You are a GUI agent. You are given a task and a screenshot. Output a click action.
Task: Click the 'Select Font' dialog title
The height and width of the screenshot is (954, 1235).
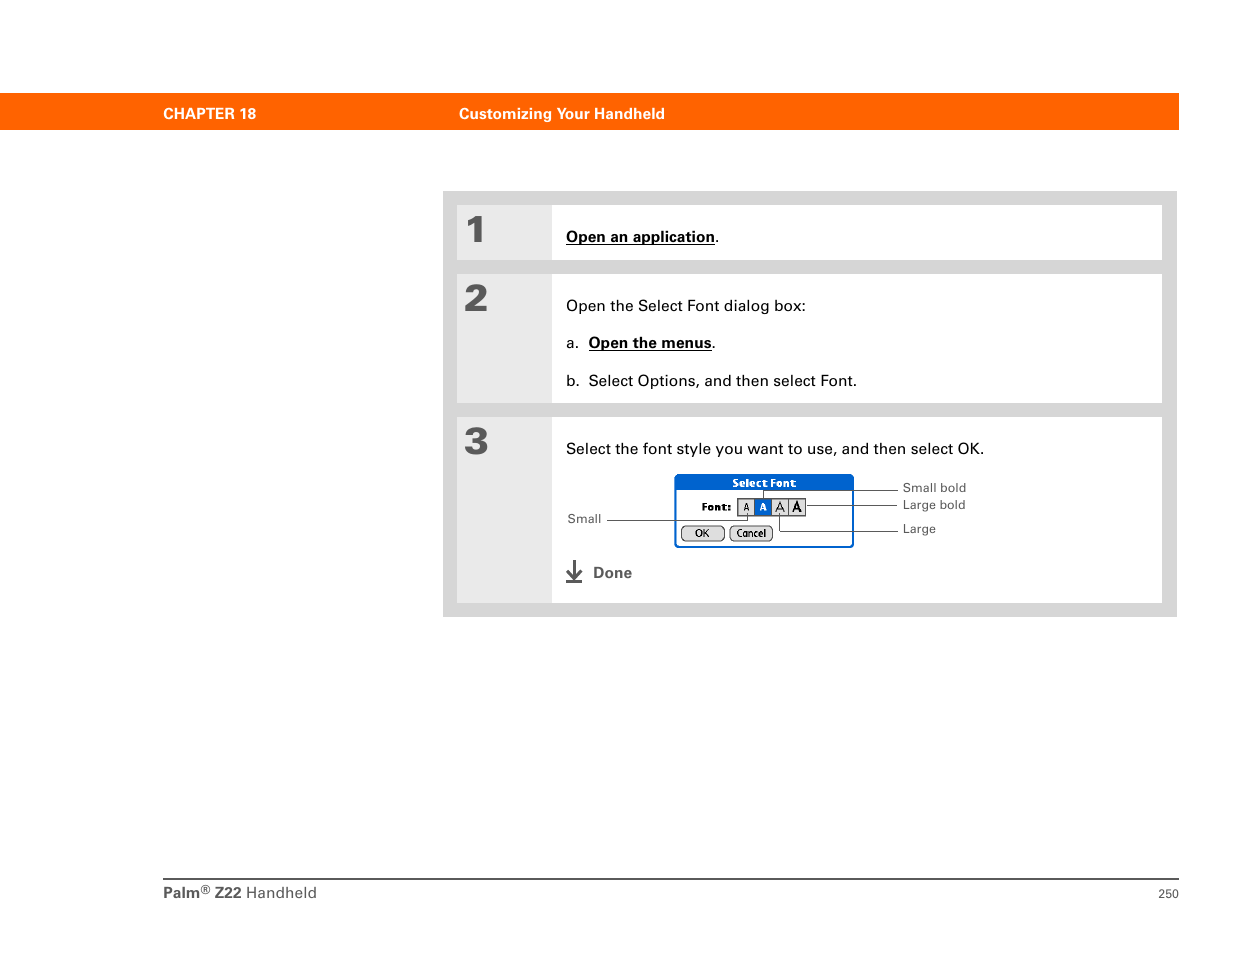764,483
